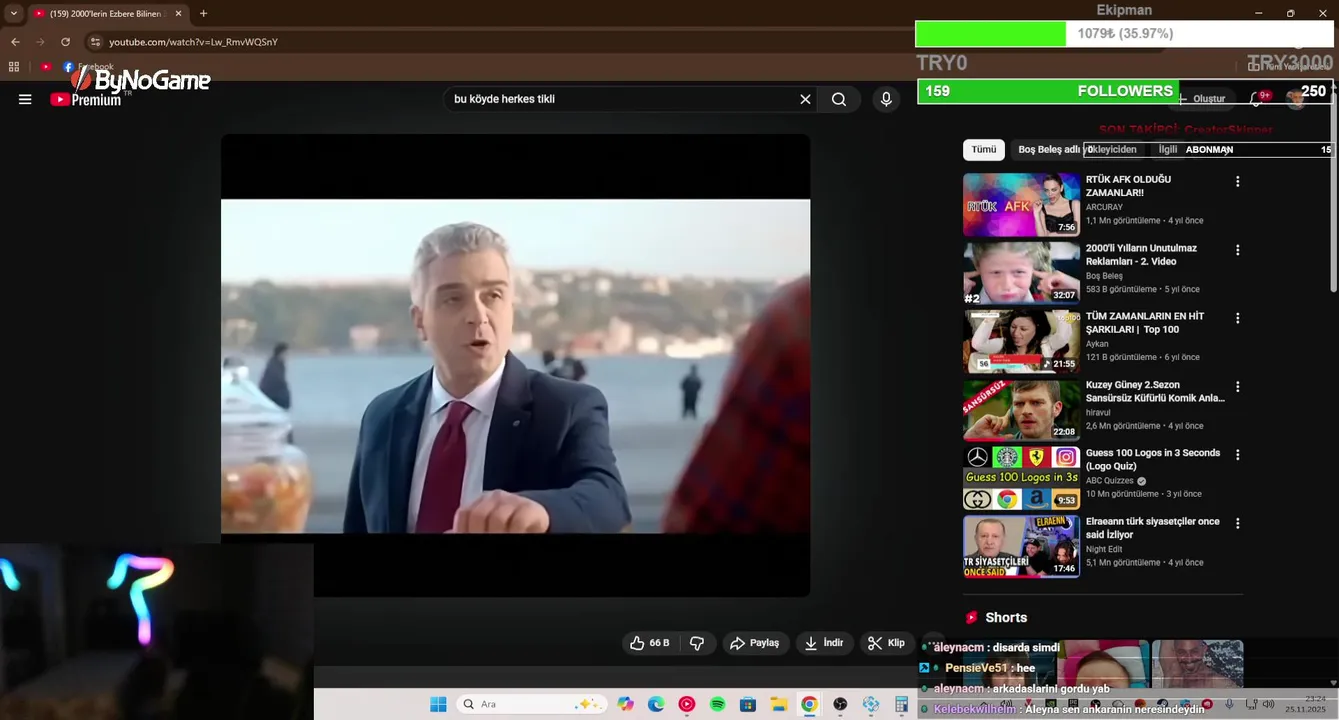The width and height of the screenshot is (1339, 720).
Task: Click the search magnifier button
Action: tap(839, 99)
